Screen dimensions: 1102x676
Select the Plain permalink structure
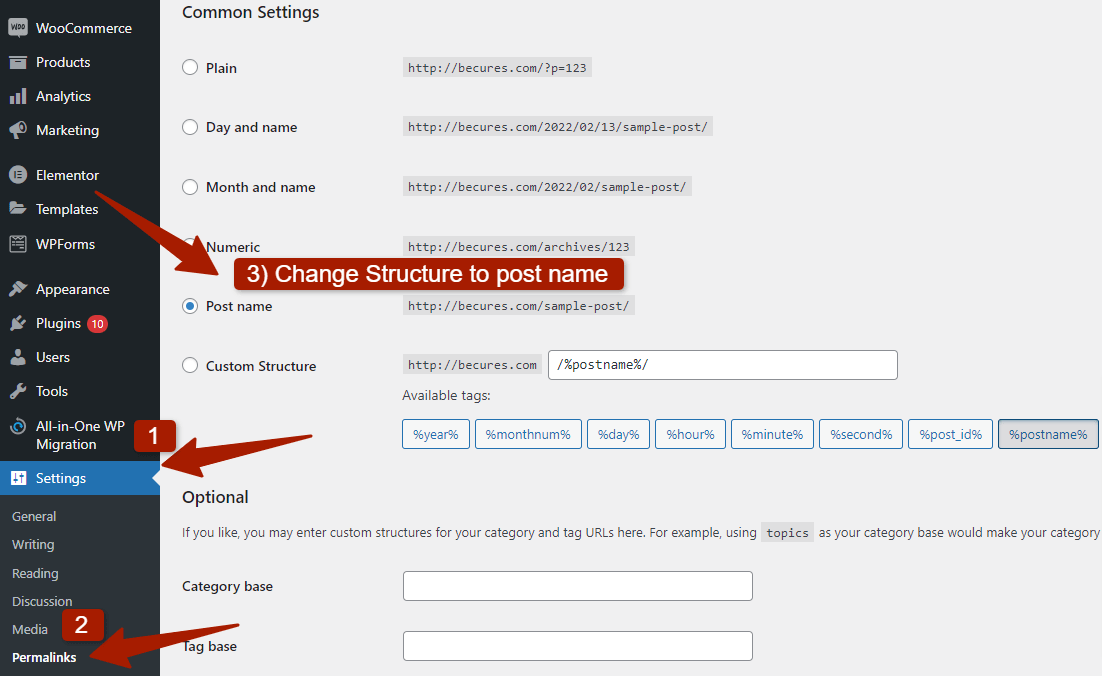coord(190,67)
